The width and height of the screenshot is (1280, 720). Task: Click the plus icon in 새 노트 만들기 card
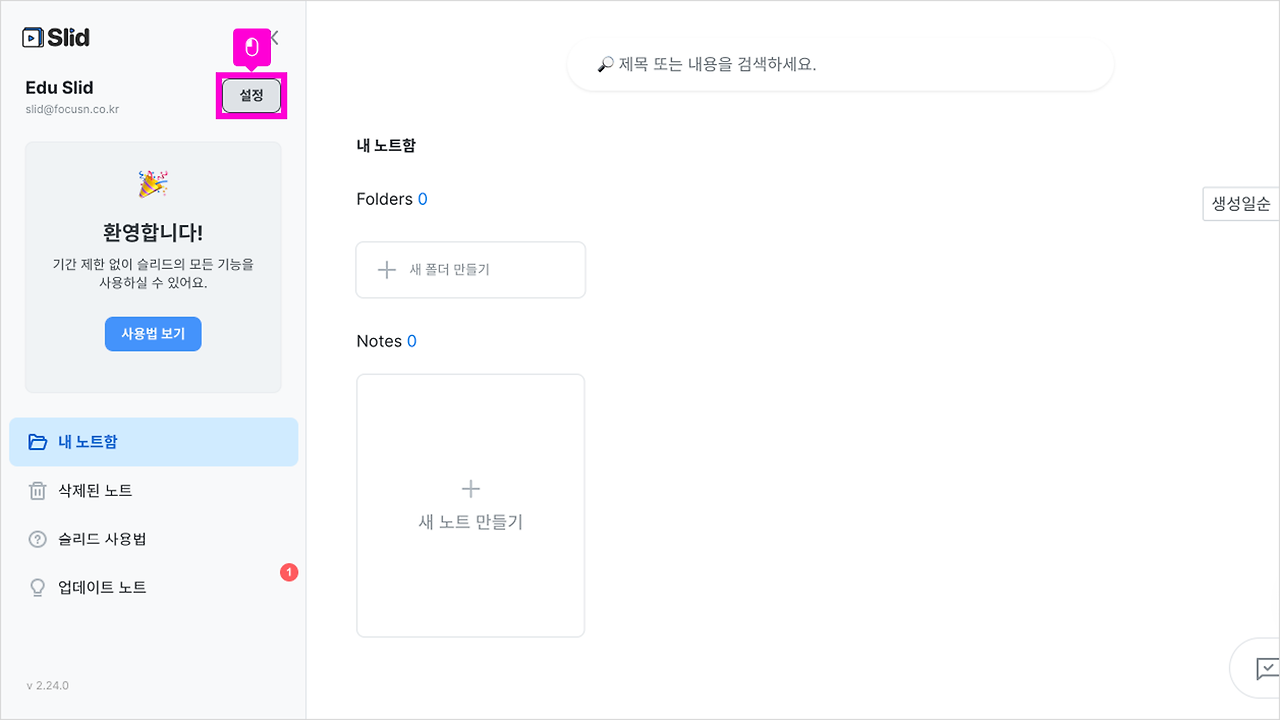coord(470,489)
